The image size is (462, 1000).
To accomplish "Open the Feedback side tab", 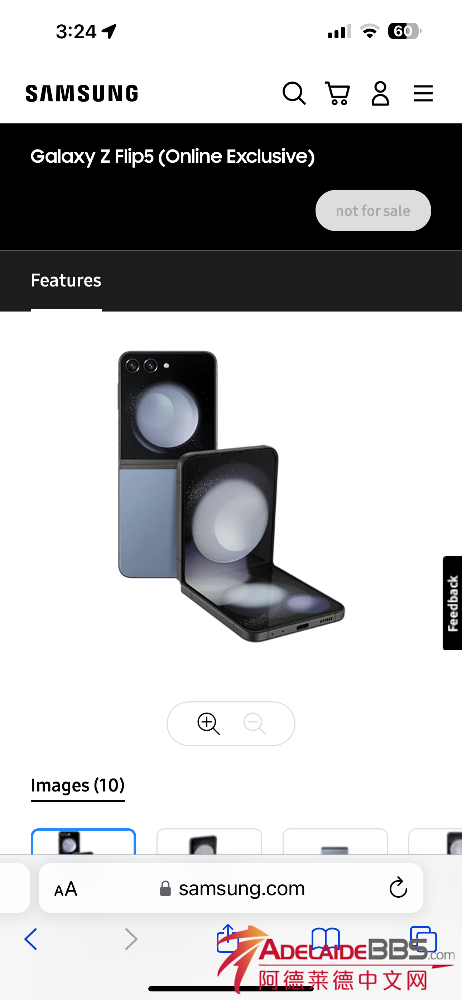I will point(452,603).
